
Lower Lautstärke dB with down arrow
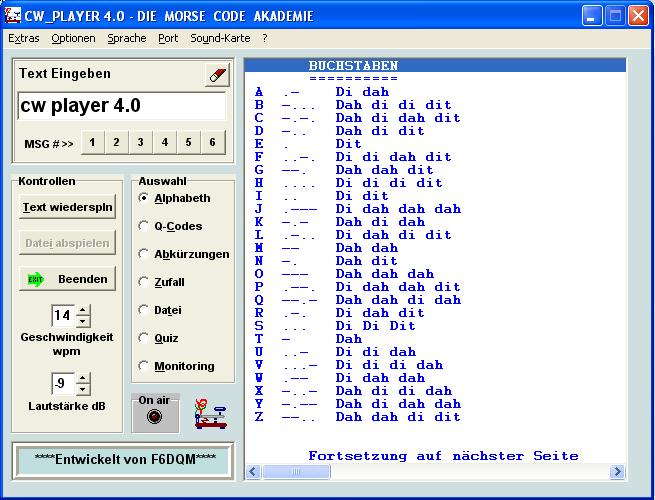coord(83,389)
